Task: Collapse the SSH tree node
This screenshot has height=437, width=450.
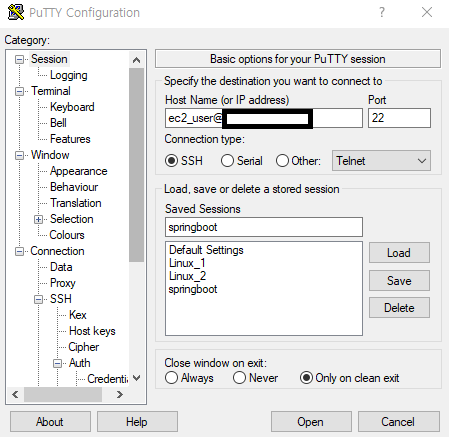Action: [38, 299]
